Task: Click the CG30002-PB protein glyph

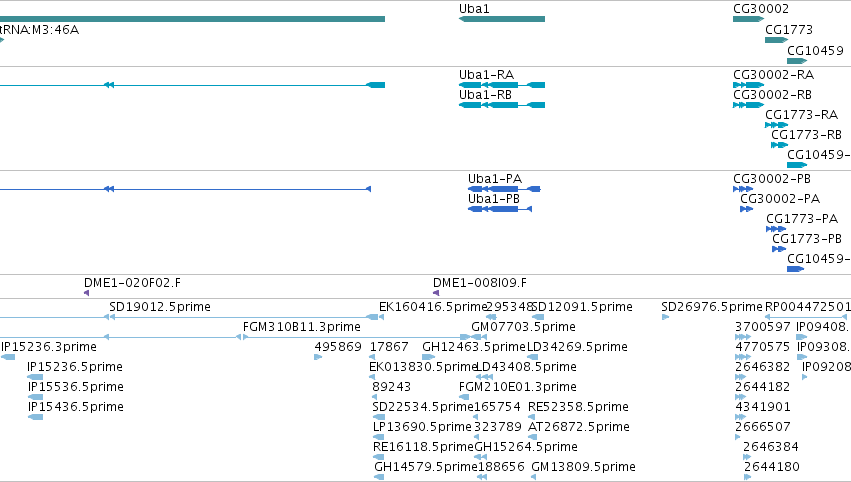Action: click(743, 189)
